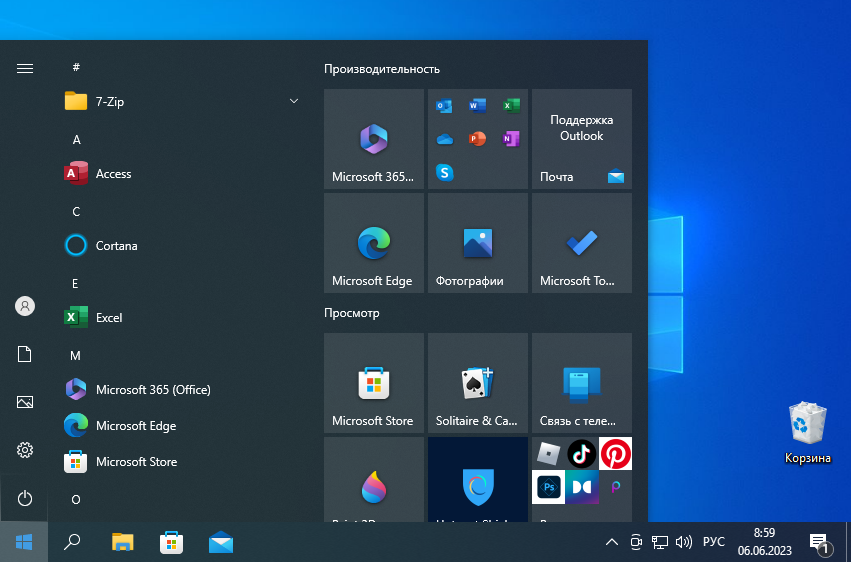This screenshot has height=562, width=851.
Task: Open Word in the Office tile folder
Action: pos(477,106)
